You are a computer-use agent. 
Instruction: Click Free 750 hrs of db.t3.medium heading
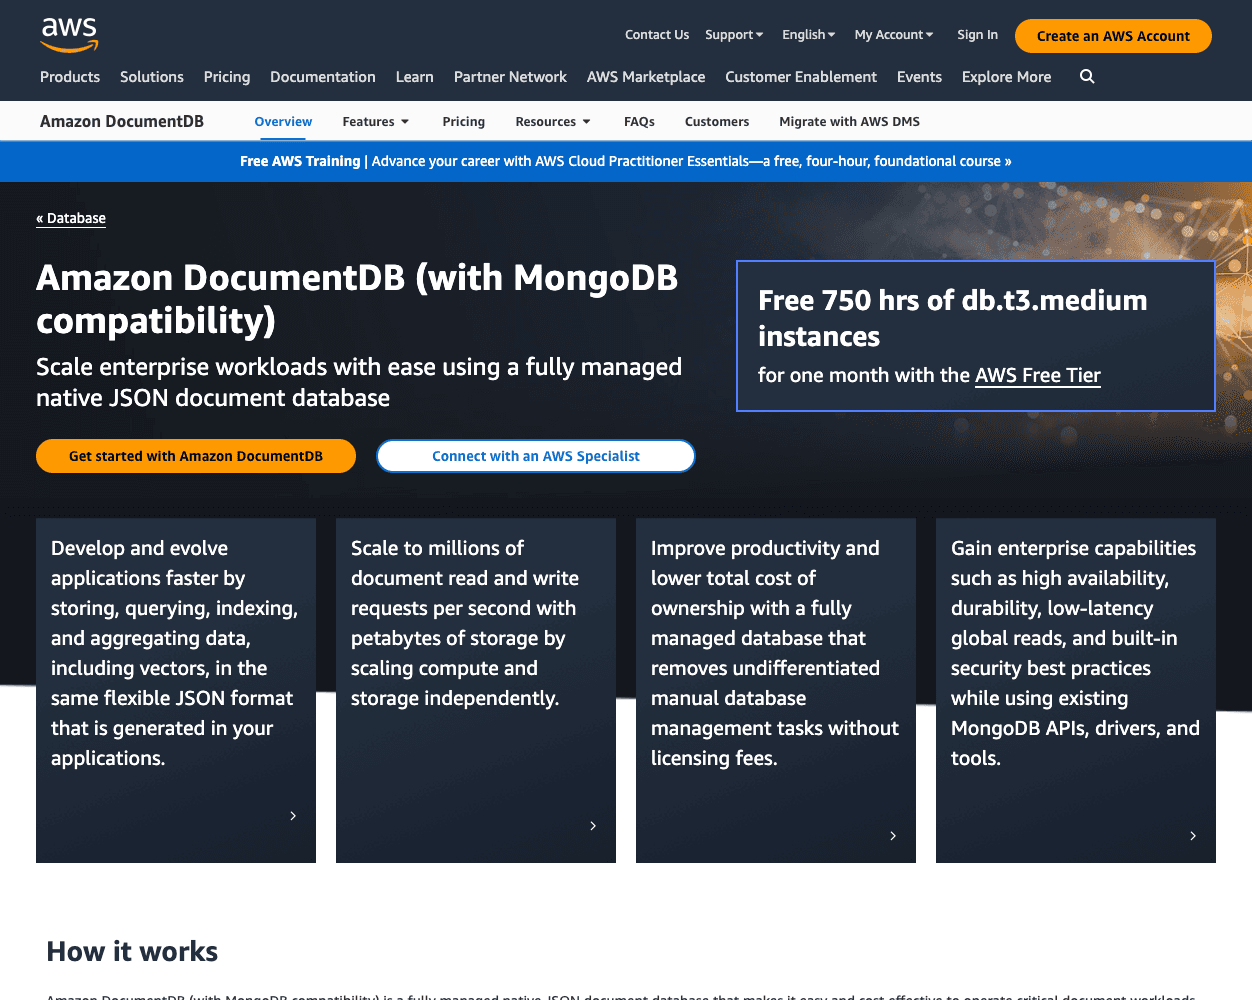pos(953,318)
